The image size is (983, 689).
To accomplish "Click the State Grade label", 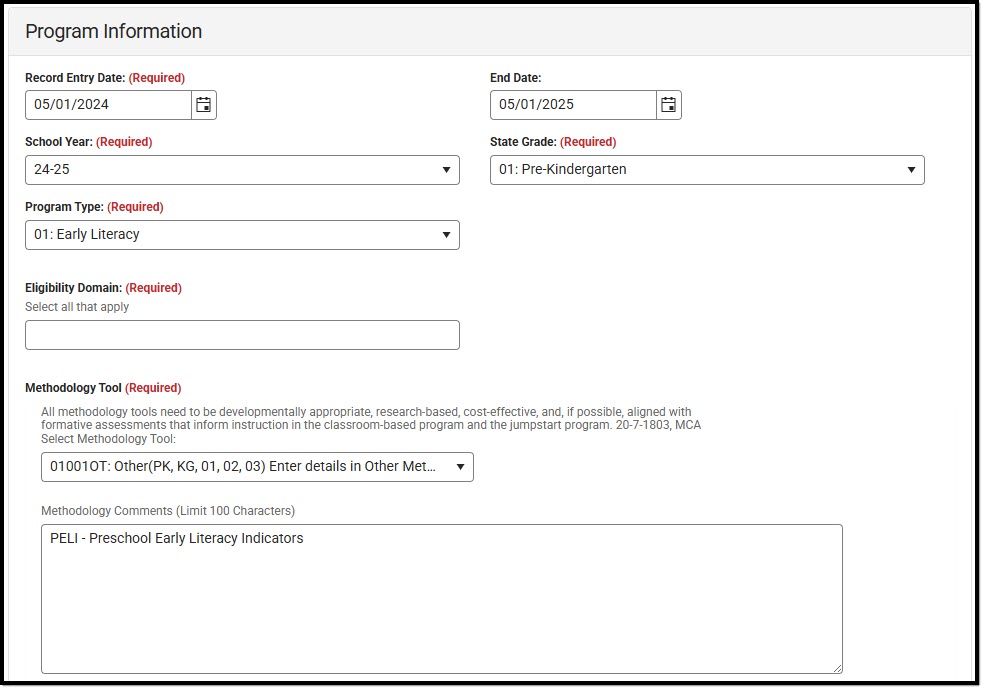I will coord(523,142).
